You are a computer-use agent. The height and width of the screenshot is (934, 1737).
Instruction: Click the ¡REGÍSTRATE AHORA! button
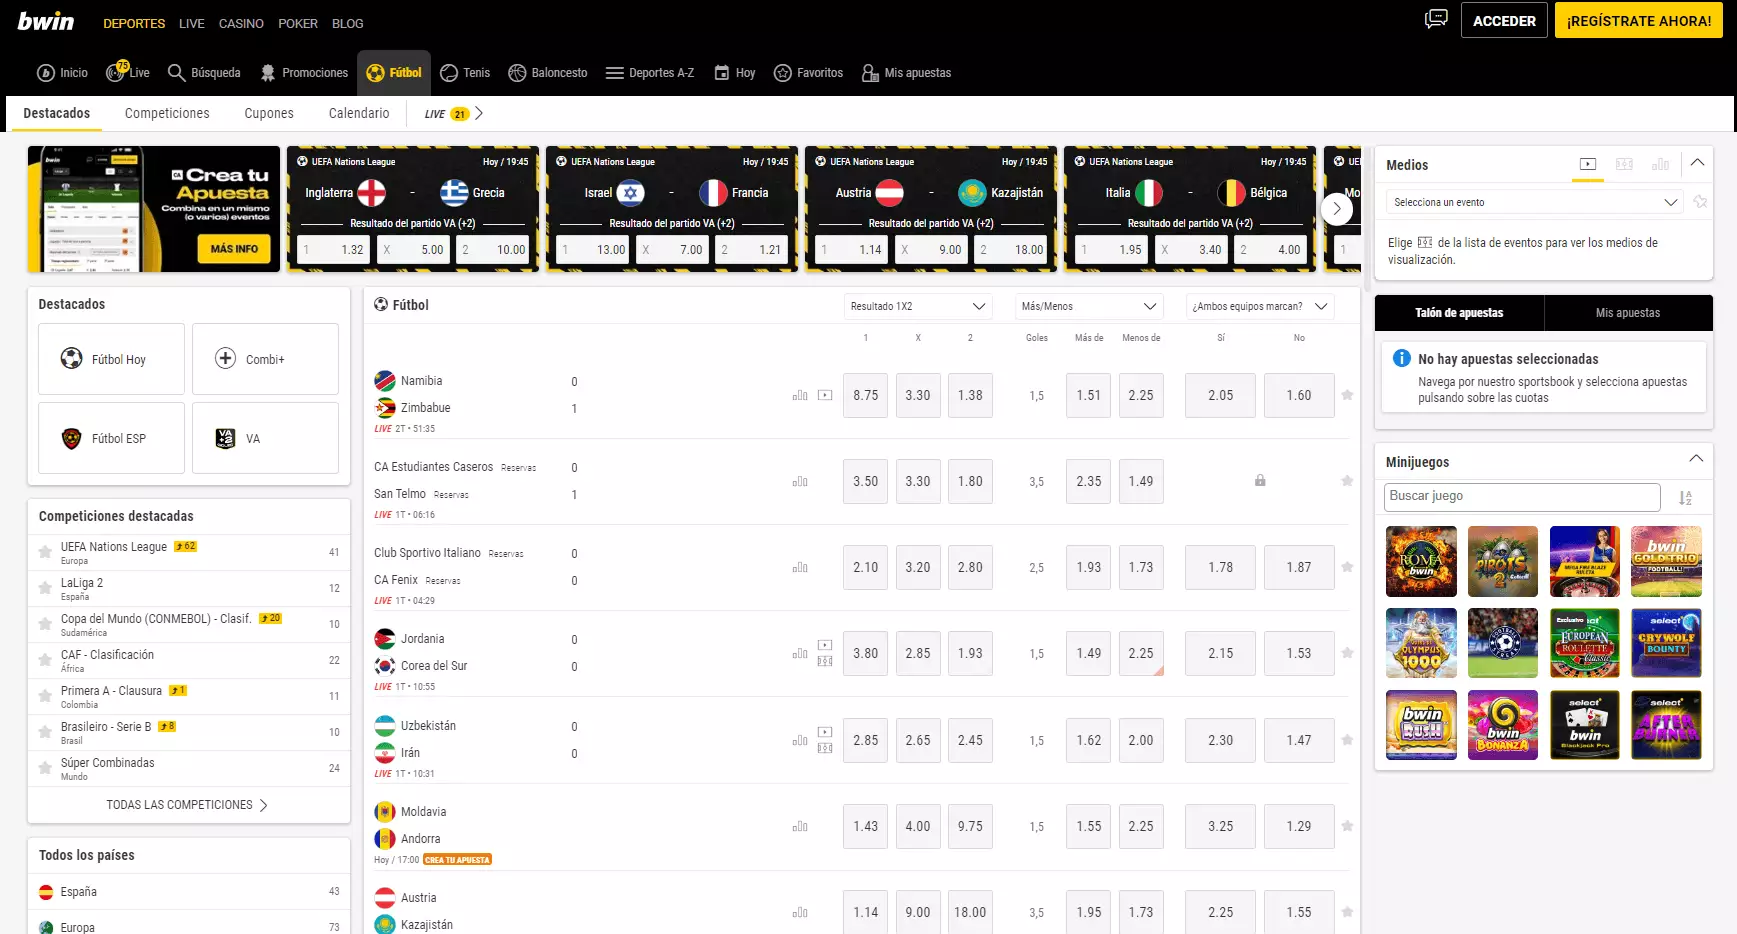(x=1638, y=20)
